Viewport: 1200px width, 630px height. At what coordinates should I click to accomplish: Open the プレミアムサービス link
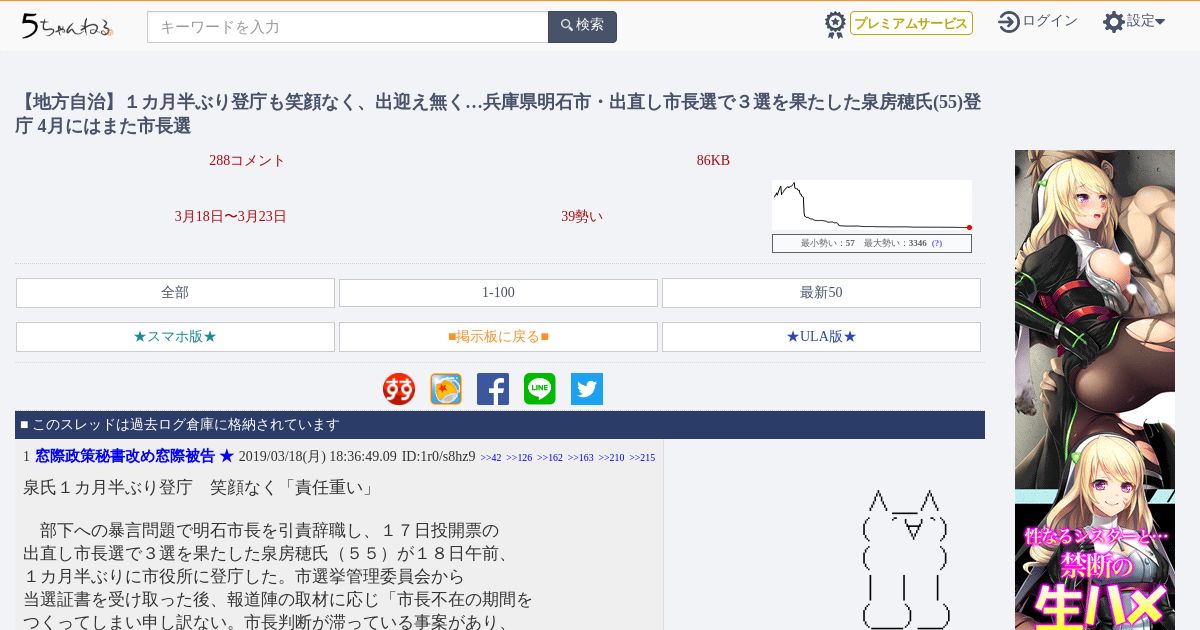pos(911,23)
